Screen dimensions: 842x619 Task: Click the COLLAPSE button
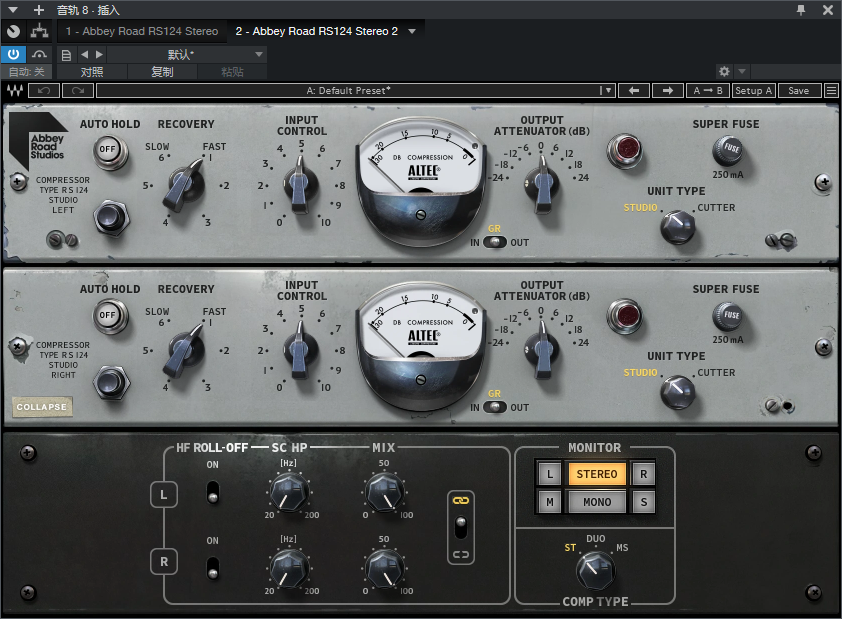(42, 407)
